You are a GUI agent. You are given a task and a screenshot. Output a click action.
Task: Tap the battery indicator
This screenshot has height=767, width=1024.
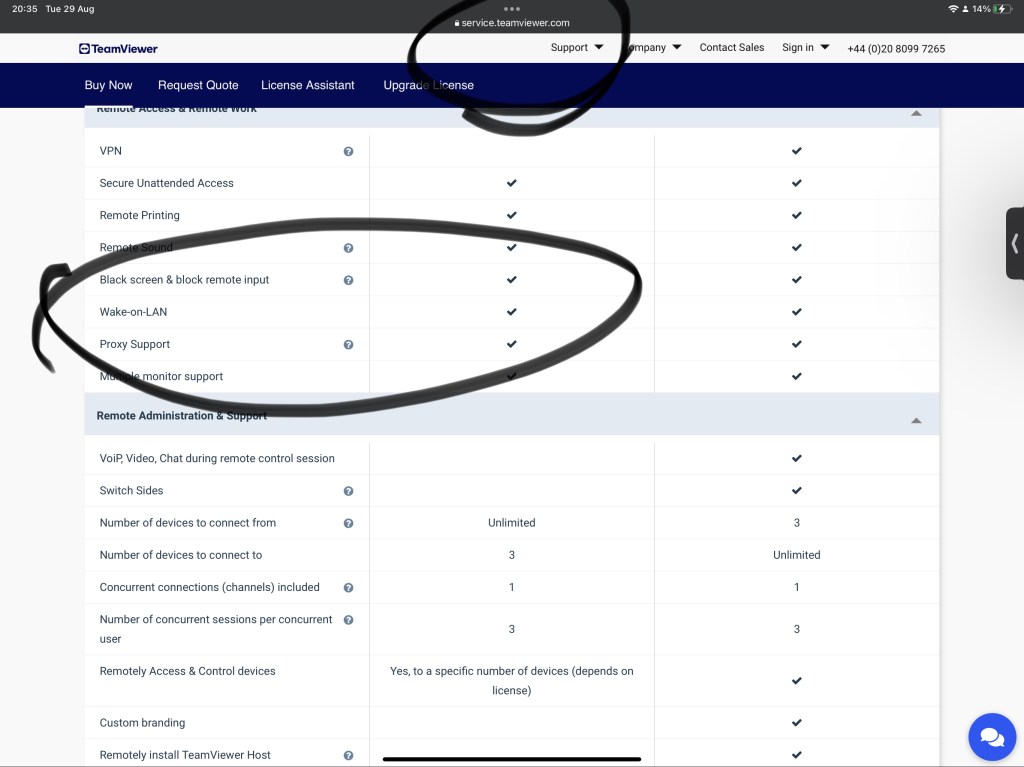[1002, 9]
